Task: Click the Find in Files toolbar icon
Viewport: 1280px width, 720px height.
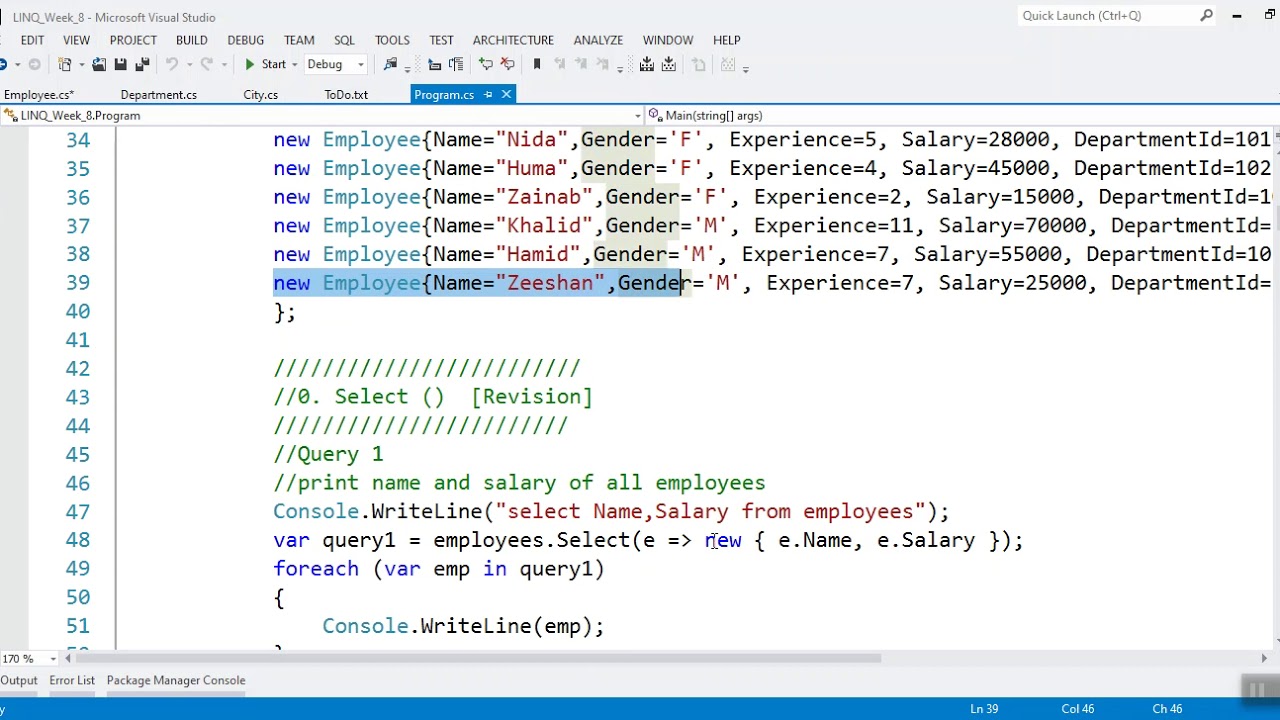Action: tap(390, 65)
